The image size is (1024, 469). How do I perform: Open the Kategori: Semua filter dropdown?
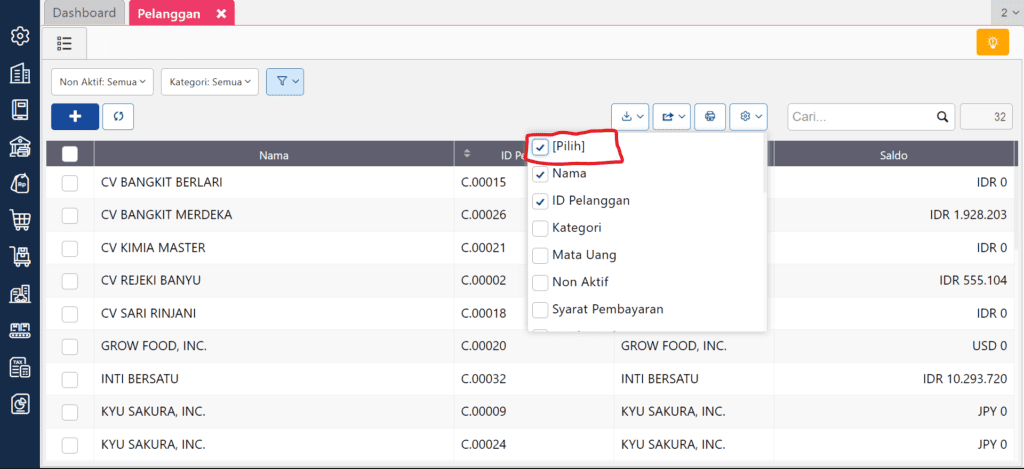tap(209, 82)
